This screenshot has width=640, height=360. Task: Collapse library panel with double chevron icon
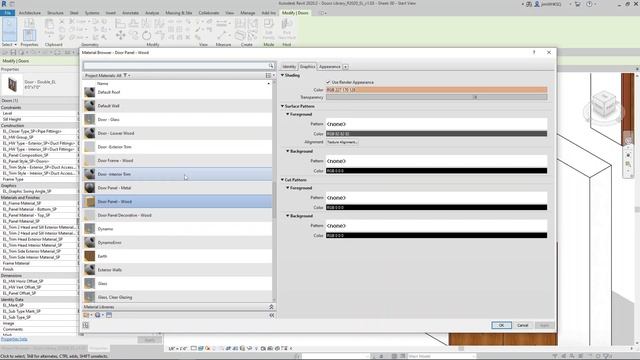271,307
